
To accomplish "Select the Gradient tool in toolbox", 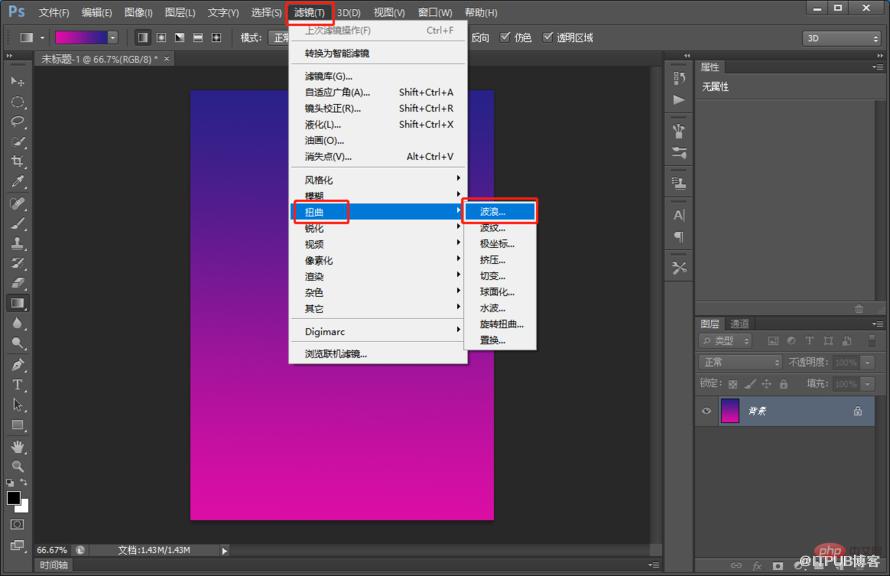I will (x=18, y=303).
